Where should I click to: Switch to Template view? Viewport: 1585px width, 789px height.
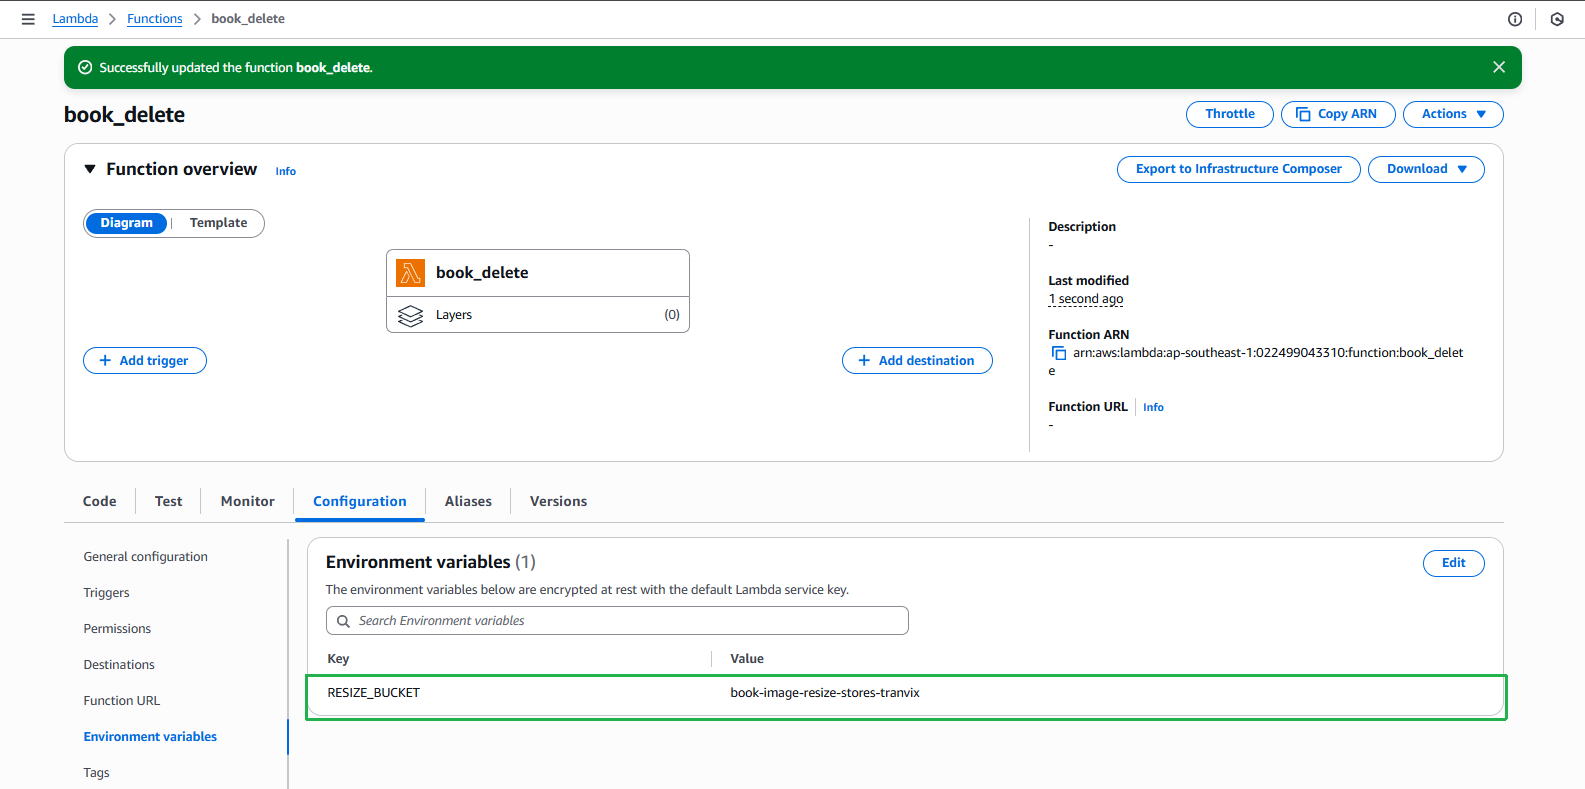pyautogui.click(x=218, y=223)
